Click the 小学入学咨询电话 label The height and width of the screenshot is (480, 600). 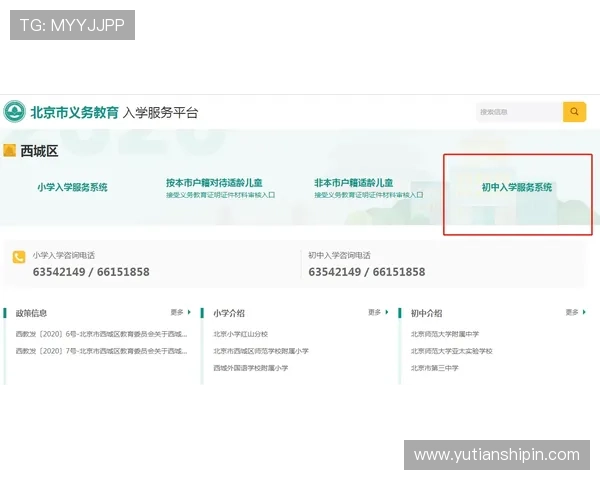pyautogui.click(x=64, y=255)
